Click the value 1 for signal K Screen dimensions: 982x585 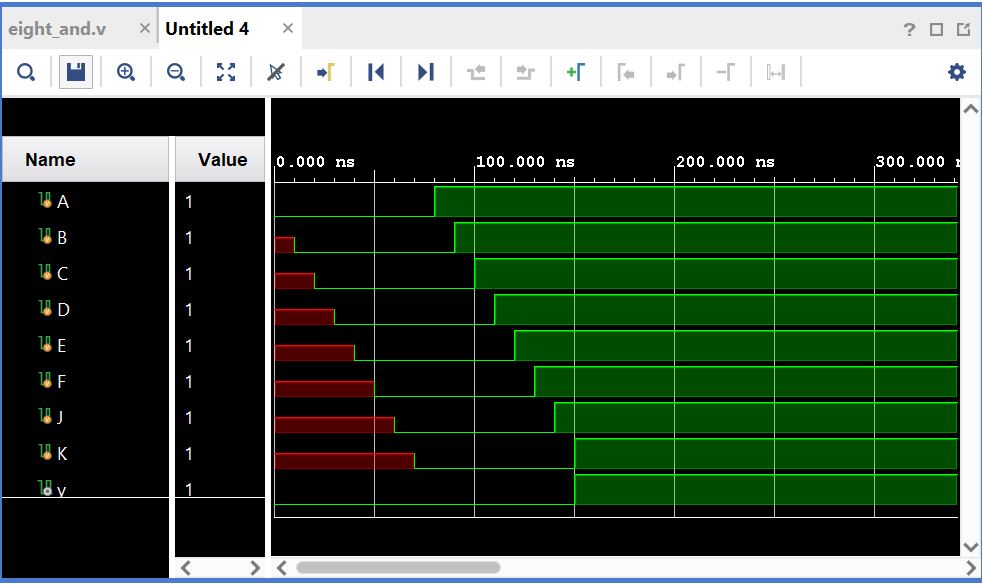click(189, 454)
